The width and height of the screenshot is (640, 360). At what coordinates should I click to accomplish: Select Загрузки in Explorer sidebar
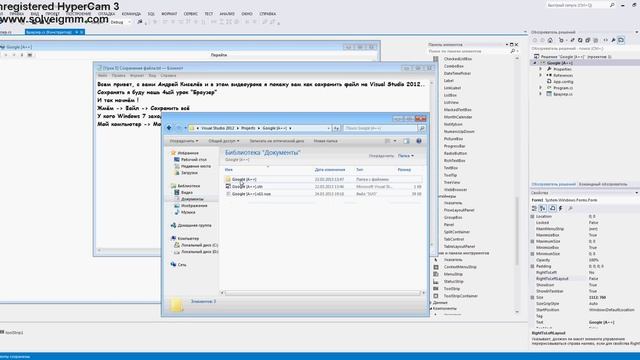(189, 173)
